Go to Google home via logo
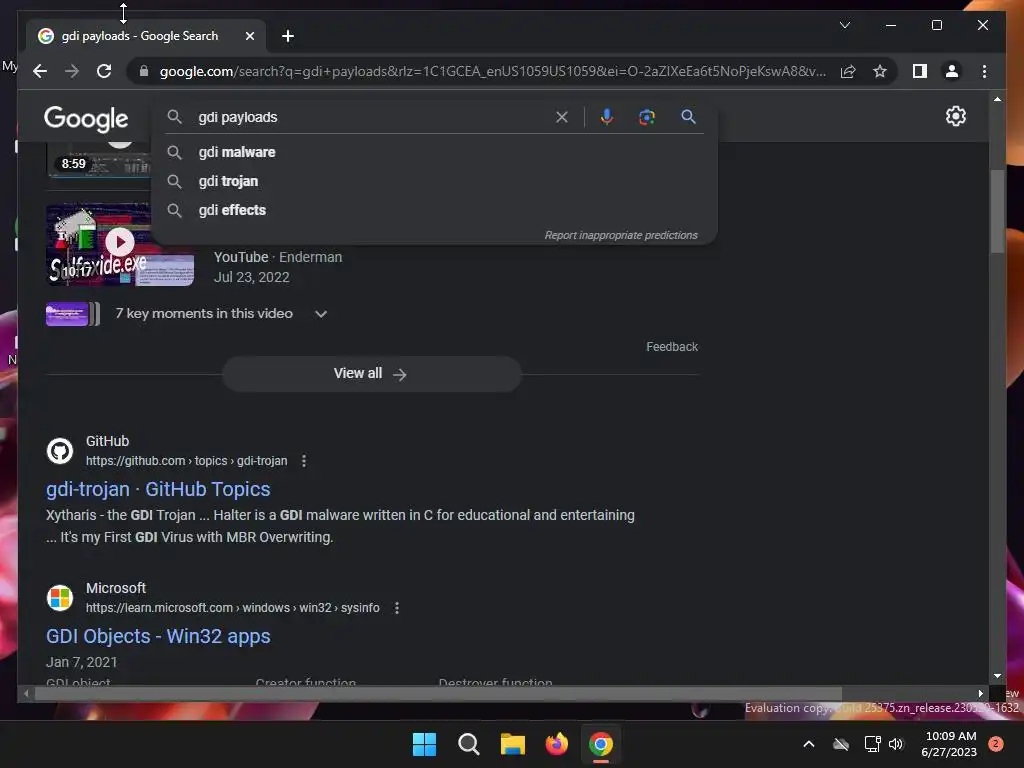The image size is (1024, 768). (x=86, y=119)
